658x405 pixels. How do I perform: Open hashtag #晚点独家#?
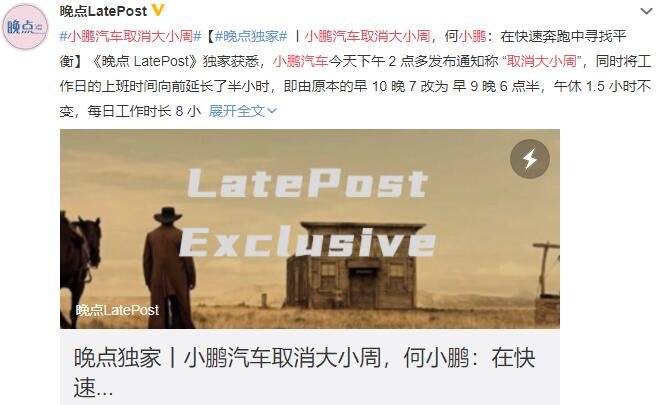(251, 36)
